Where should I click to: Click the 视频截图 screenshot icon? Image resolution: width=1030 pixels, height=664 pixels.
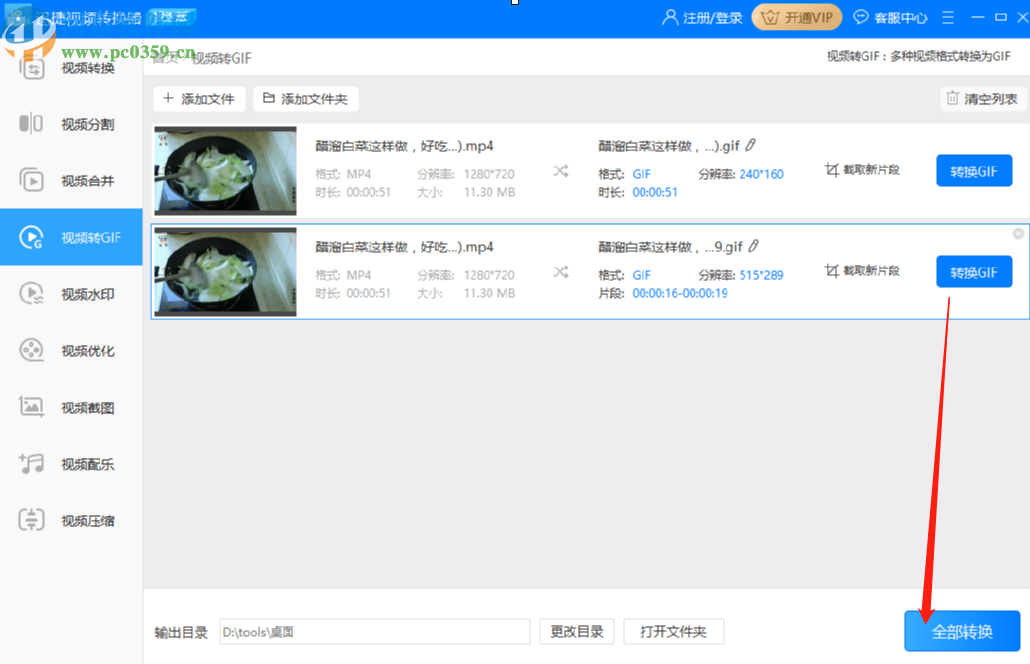pos(31,407)
